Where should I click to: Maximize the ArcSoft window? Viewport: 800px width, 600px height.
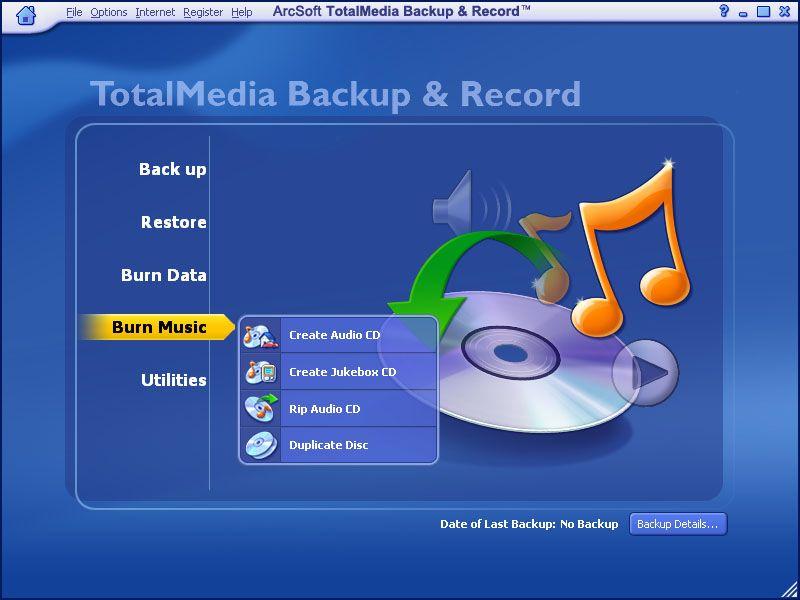763,11
